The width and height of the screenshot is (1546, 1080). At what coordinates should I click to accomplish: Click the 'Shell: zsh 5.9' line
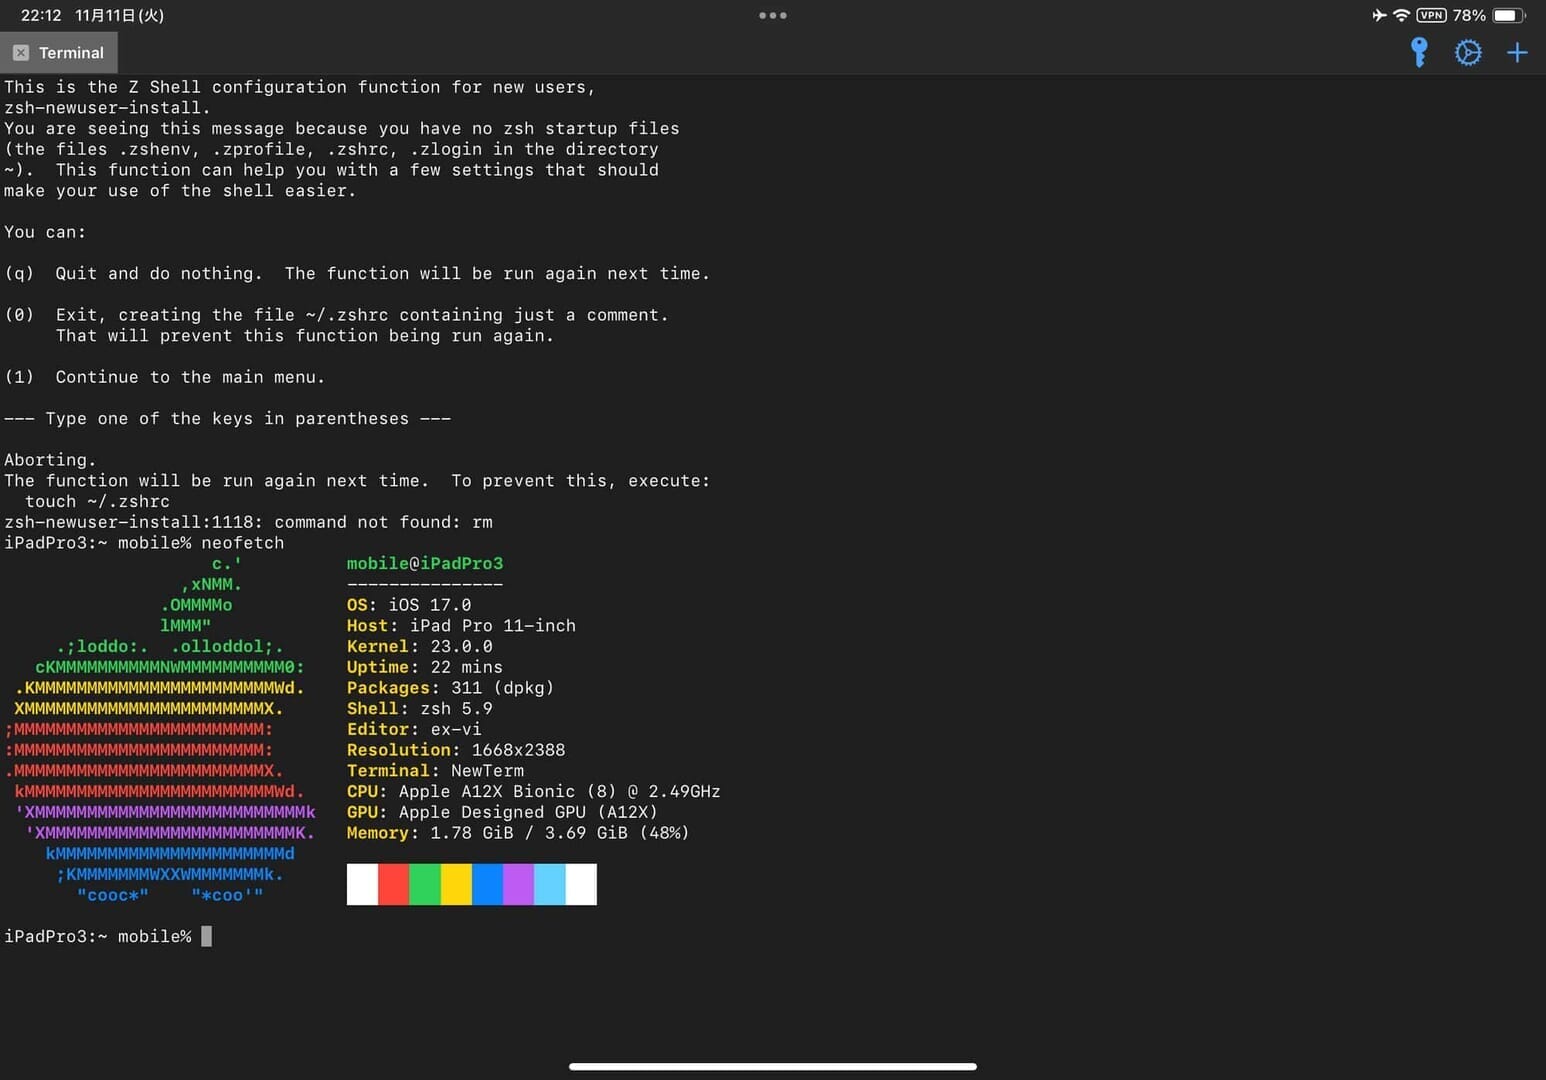pos(420,709)
